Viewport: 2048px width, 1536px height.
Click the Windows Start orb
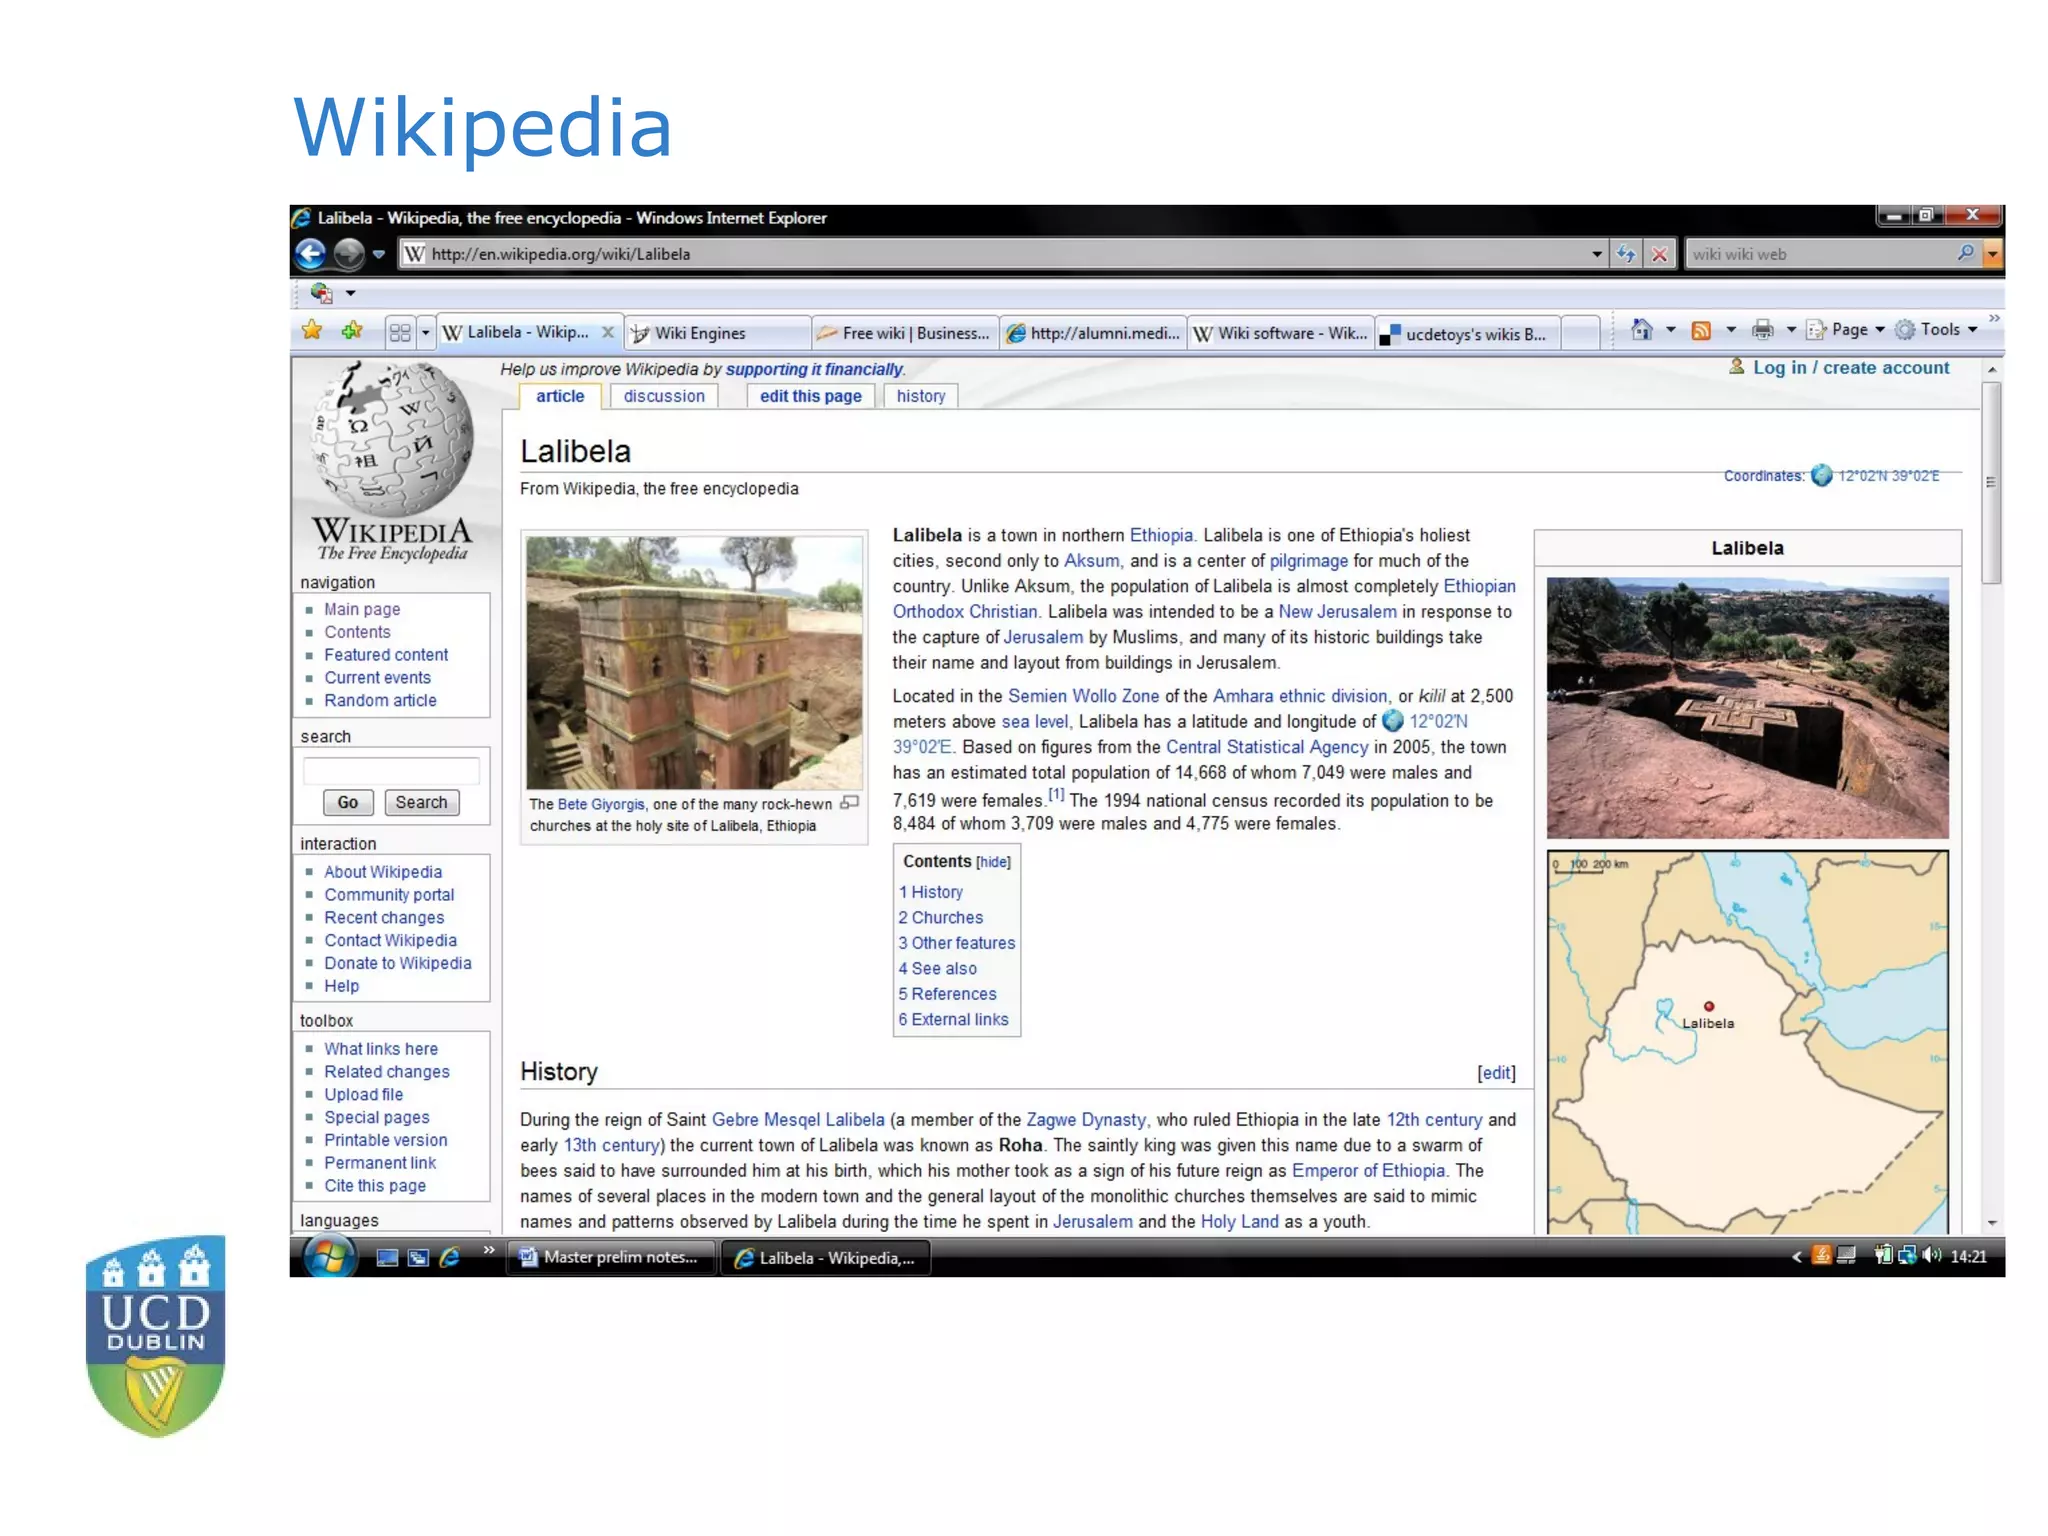point(329,1257)
